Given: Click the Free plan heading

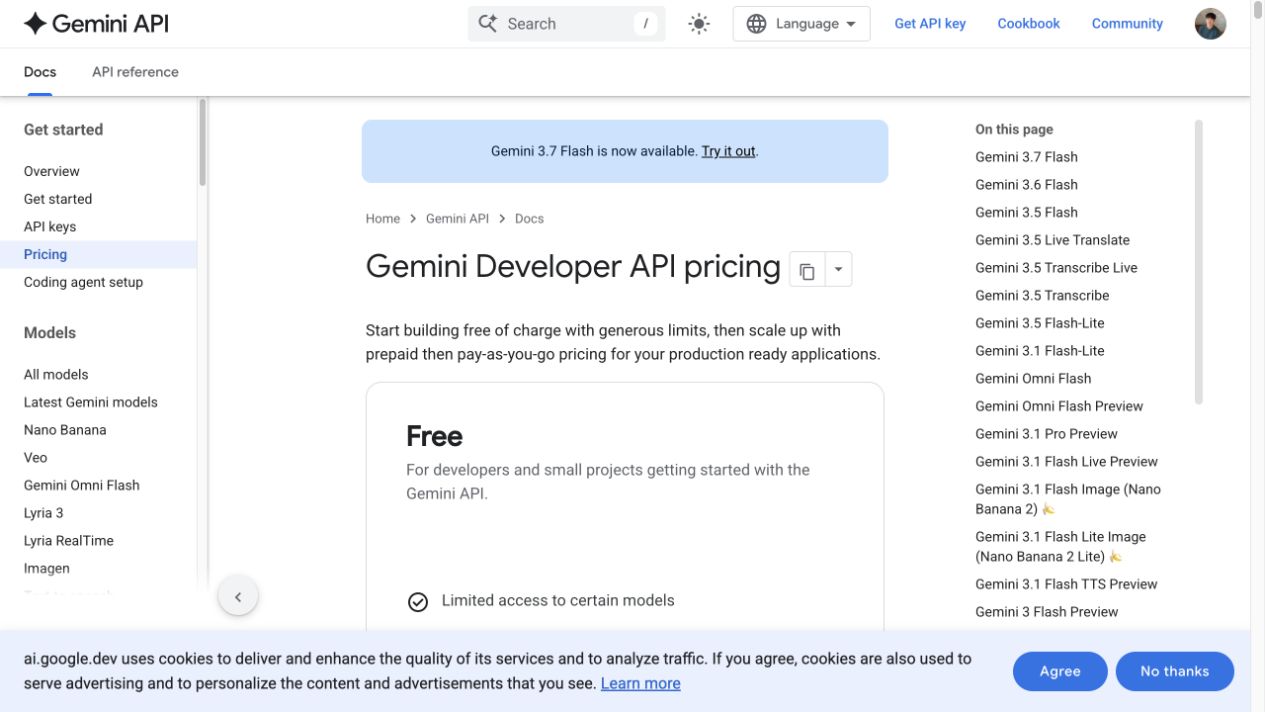Looking at the screenshot, I should [434, 436].
